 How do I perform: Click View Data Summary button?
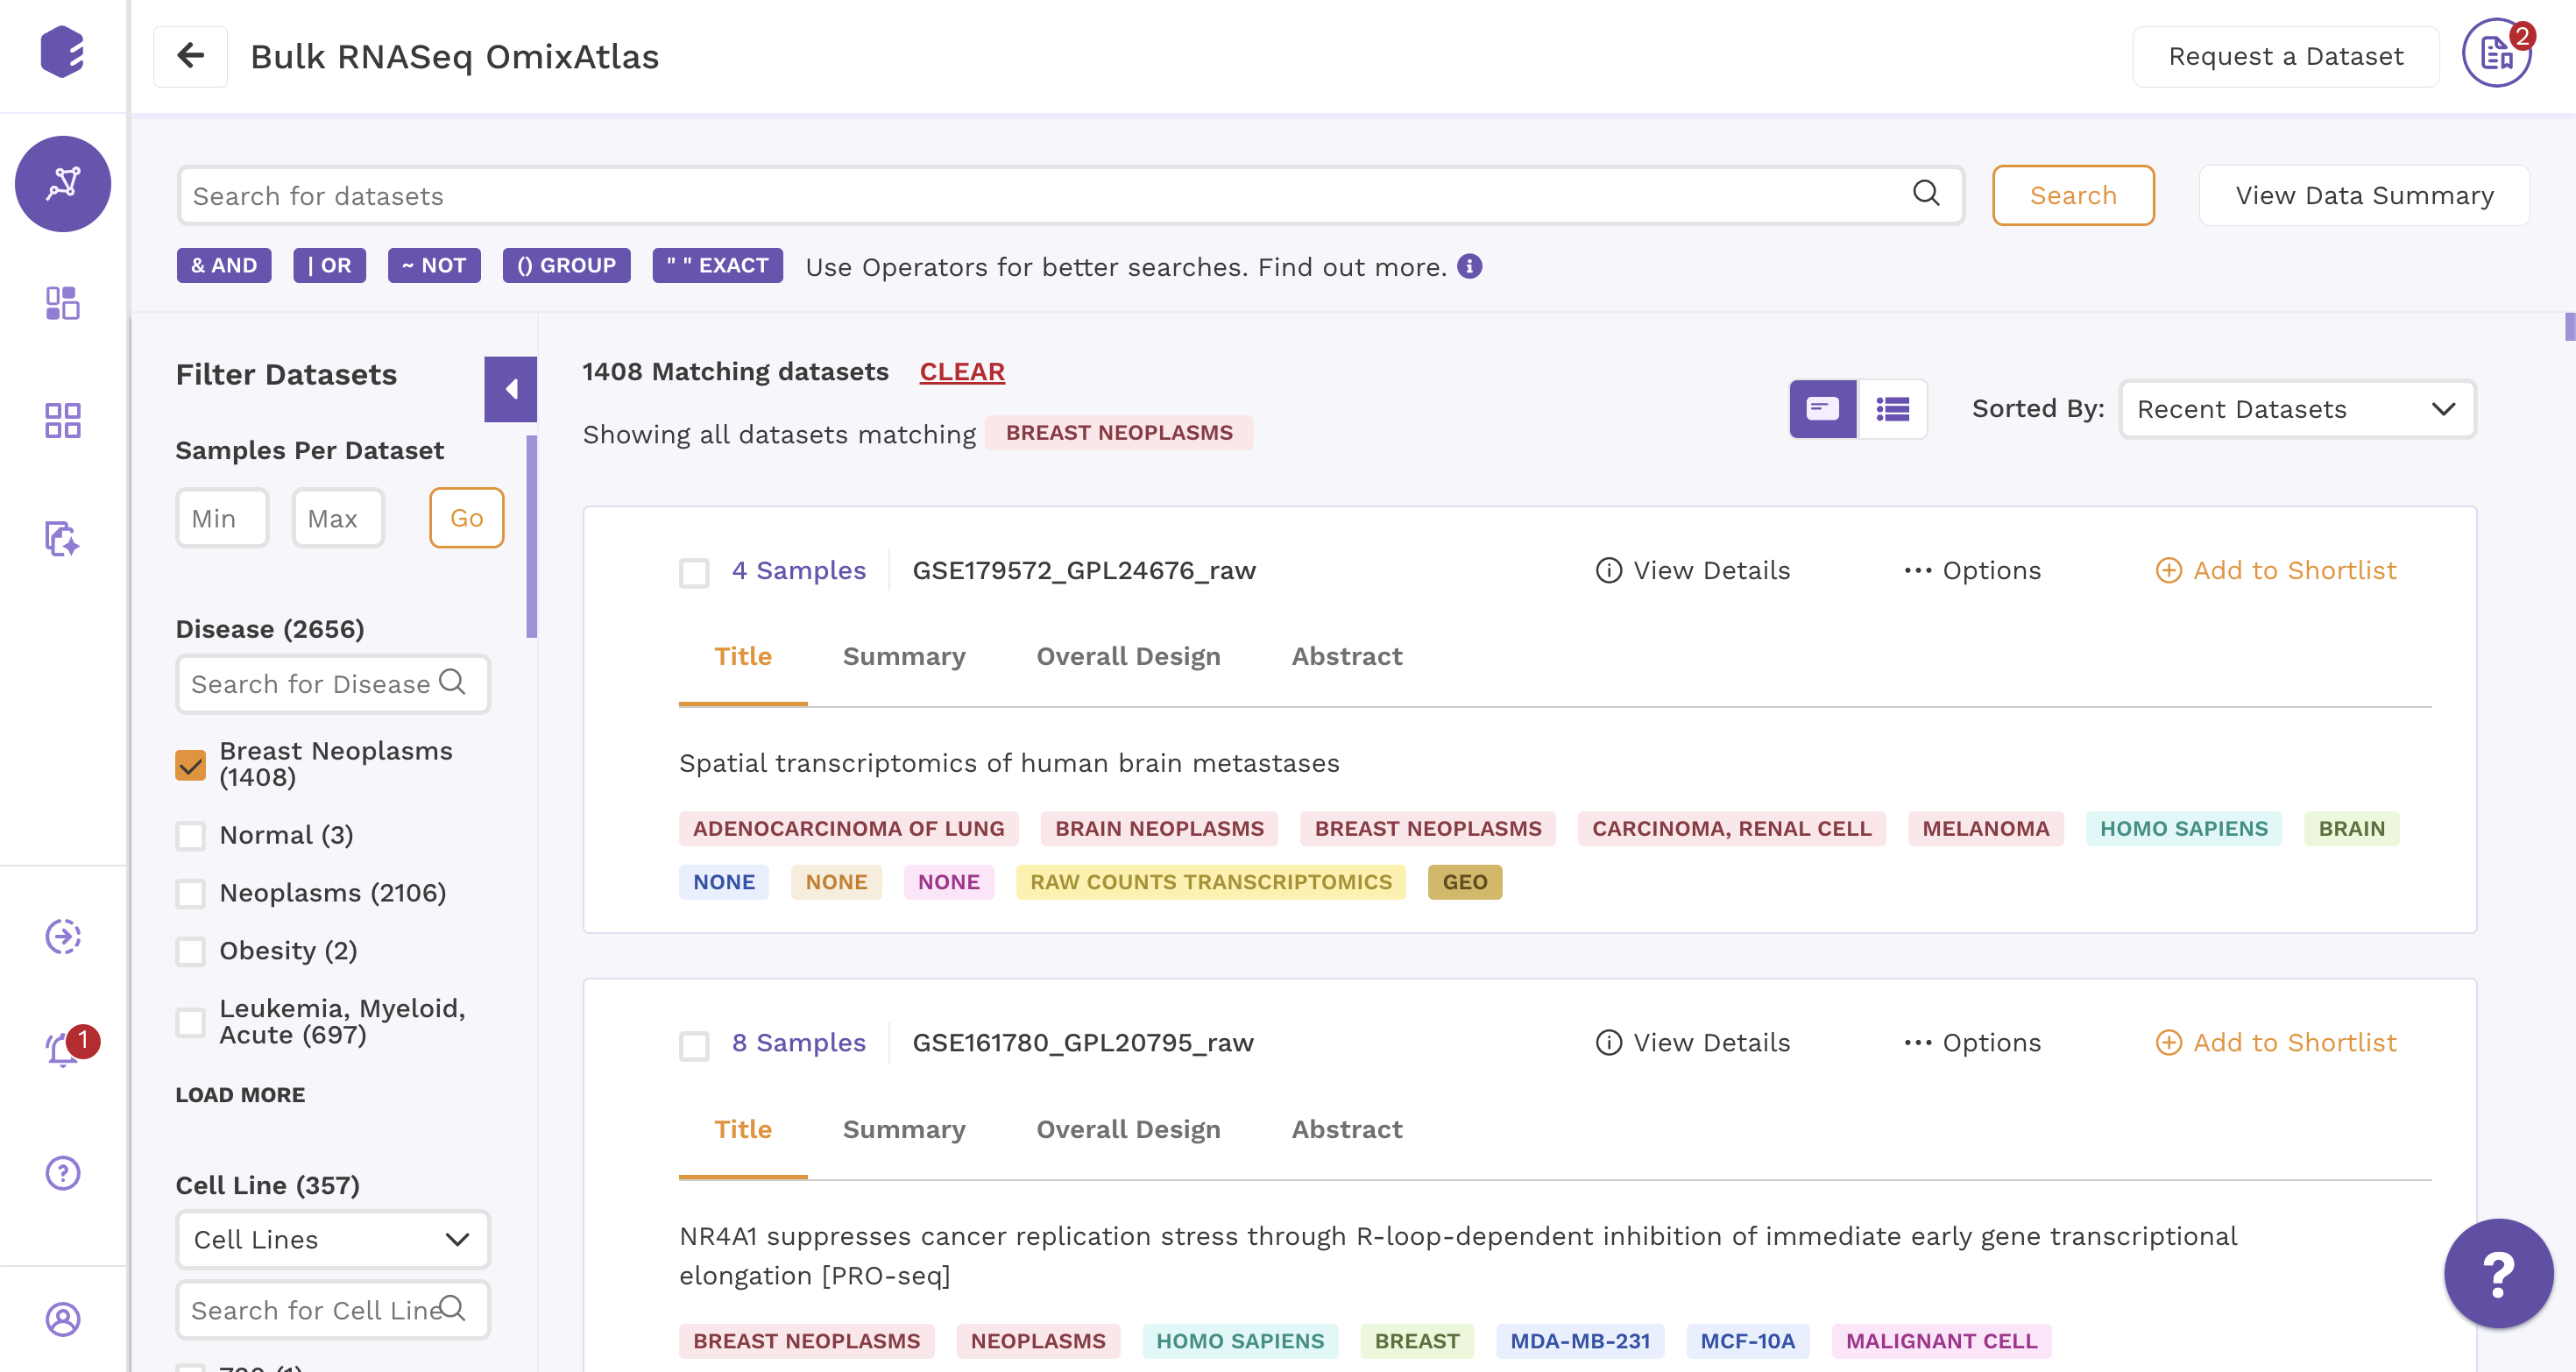coord(2364,195)
